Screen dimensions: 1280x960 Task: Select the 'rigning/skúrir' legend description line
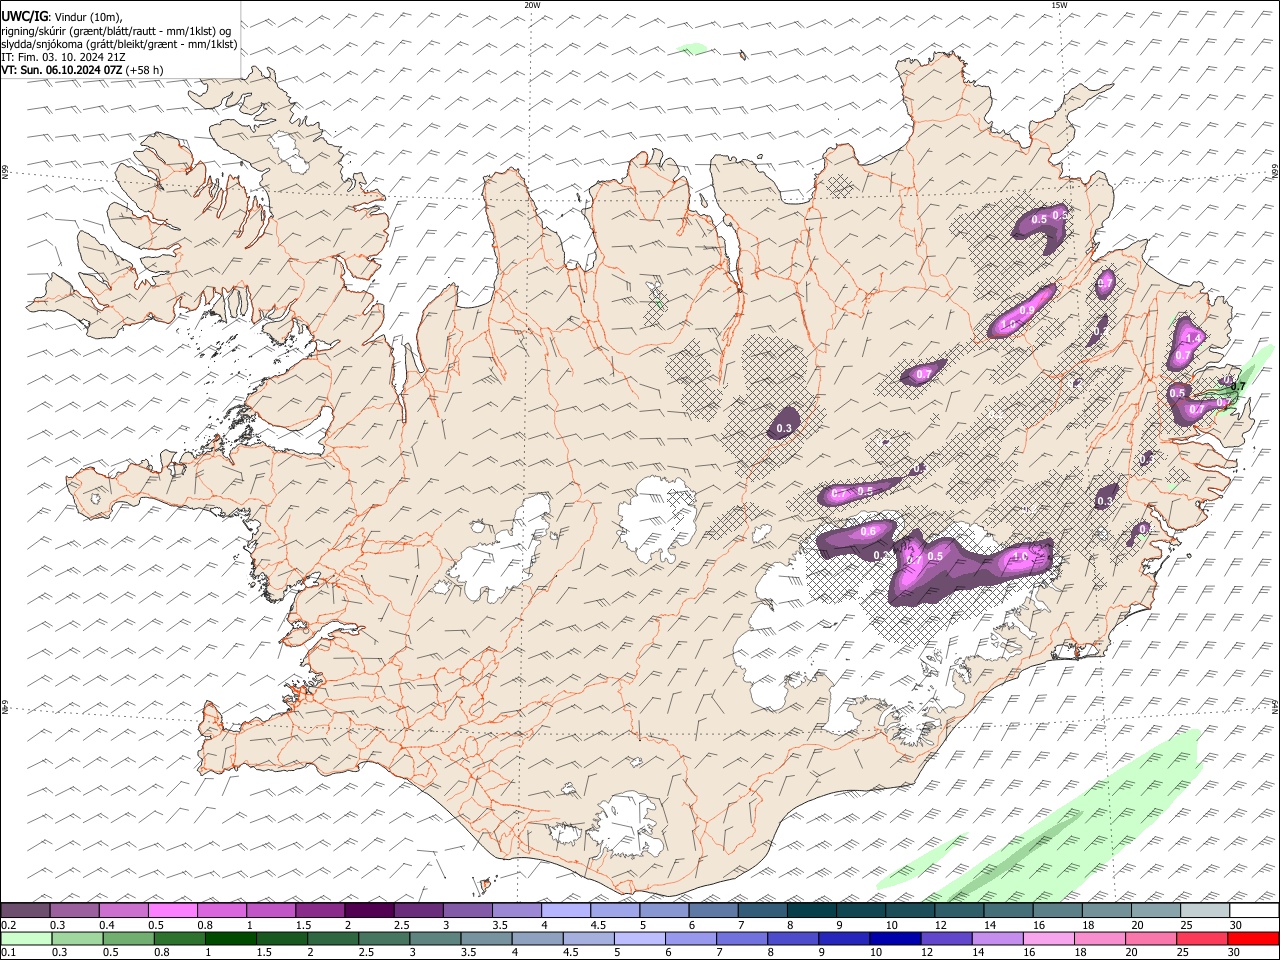coord(117,31)
